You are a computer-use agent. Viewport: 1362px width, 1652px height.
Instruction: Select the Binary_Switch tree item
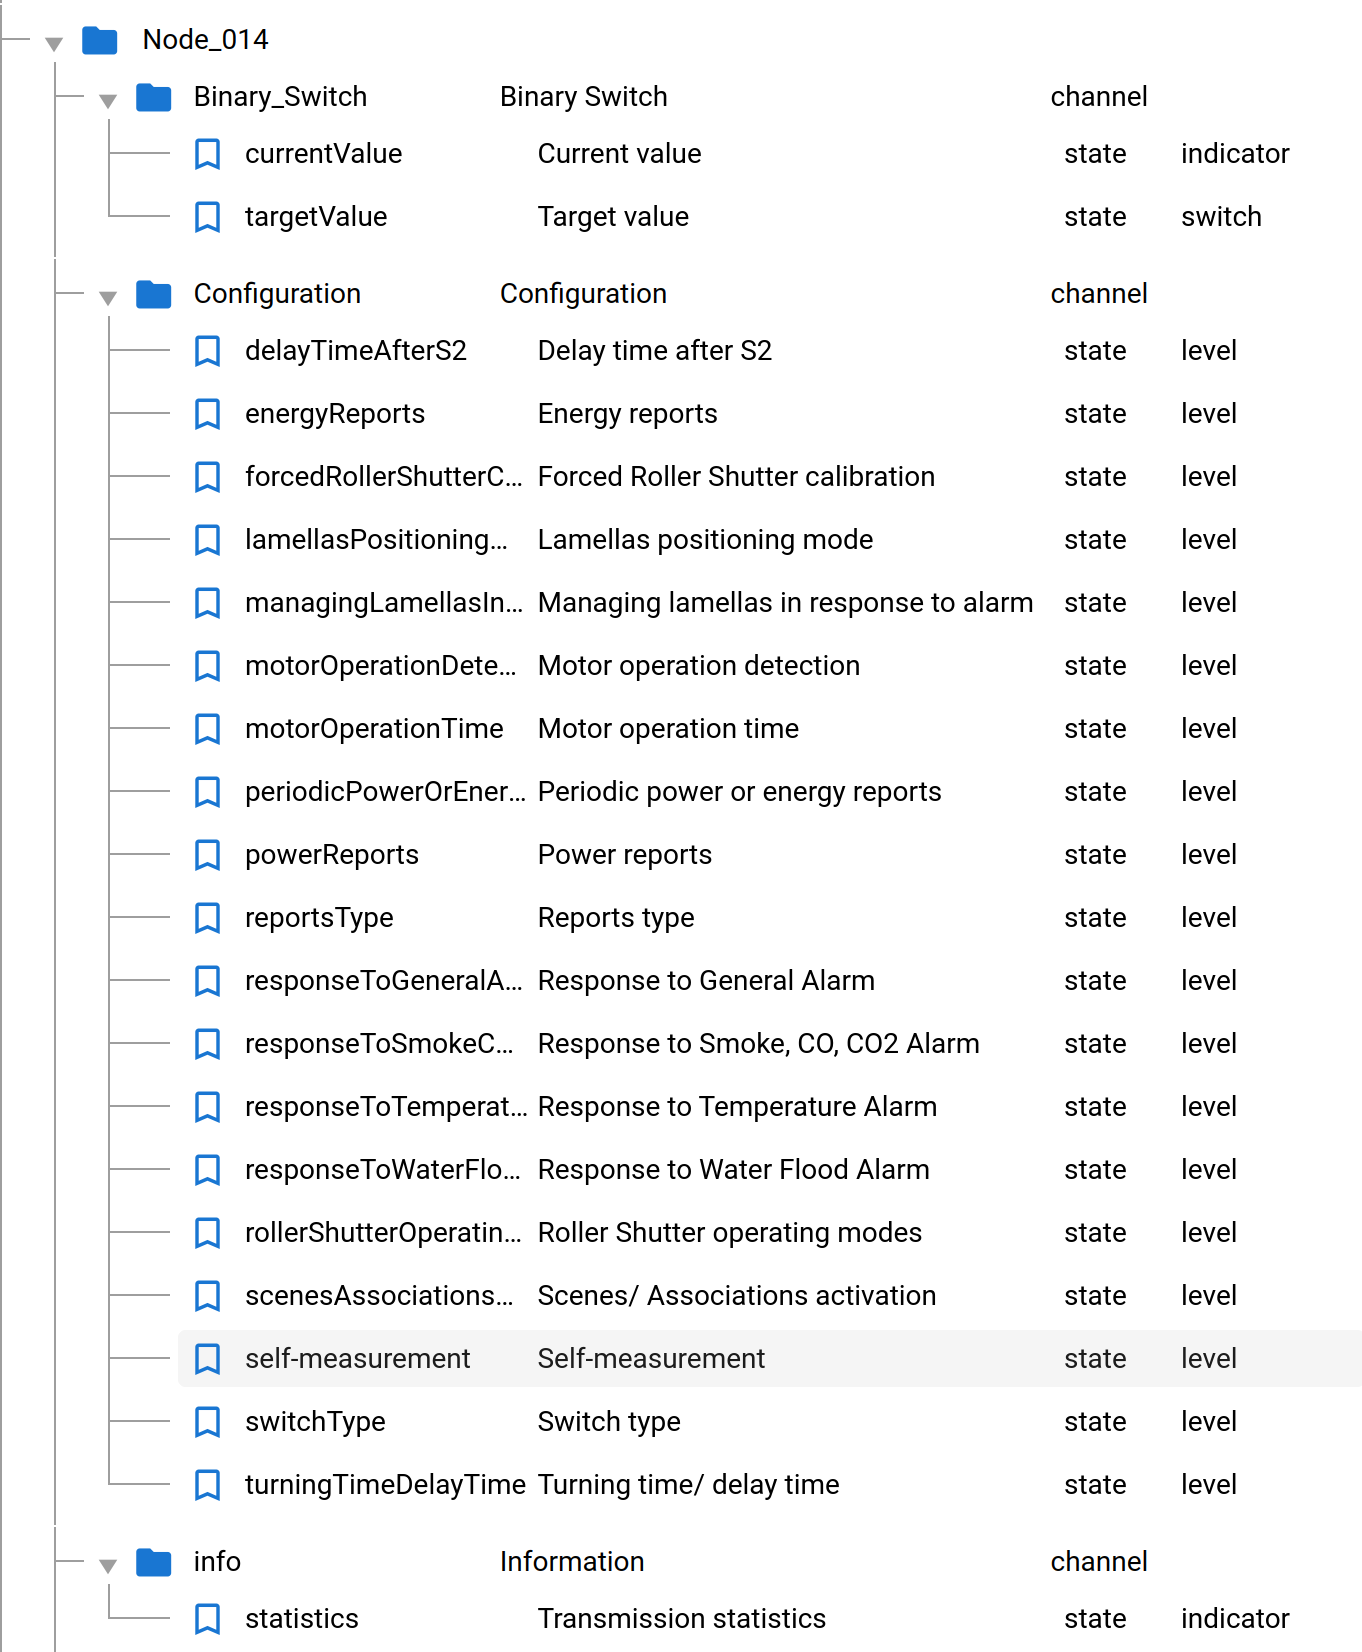(x=281, y=97)
